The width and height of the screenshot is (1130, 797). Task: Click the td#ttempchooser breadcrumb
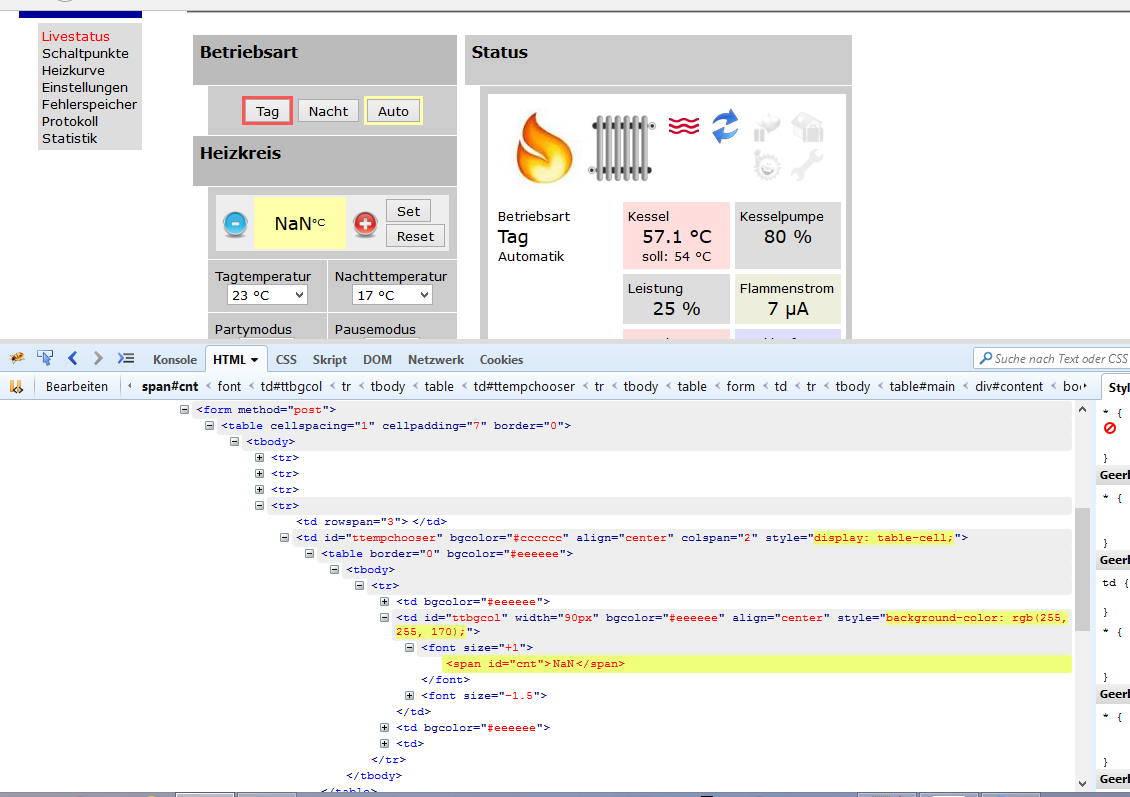click(524, 387)
